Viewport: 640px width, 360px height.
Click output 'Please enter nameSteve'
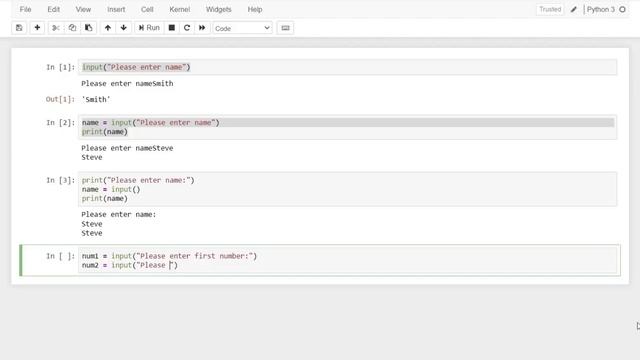tap(127, 148)
